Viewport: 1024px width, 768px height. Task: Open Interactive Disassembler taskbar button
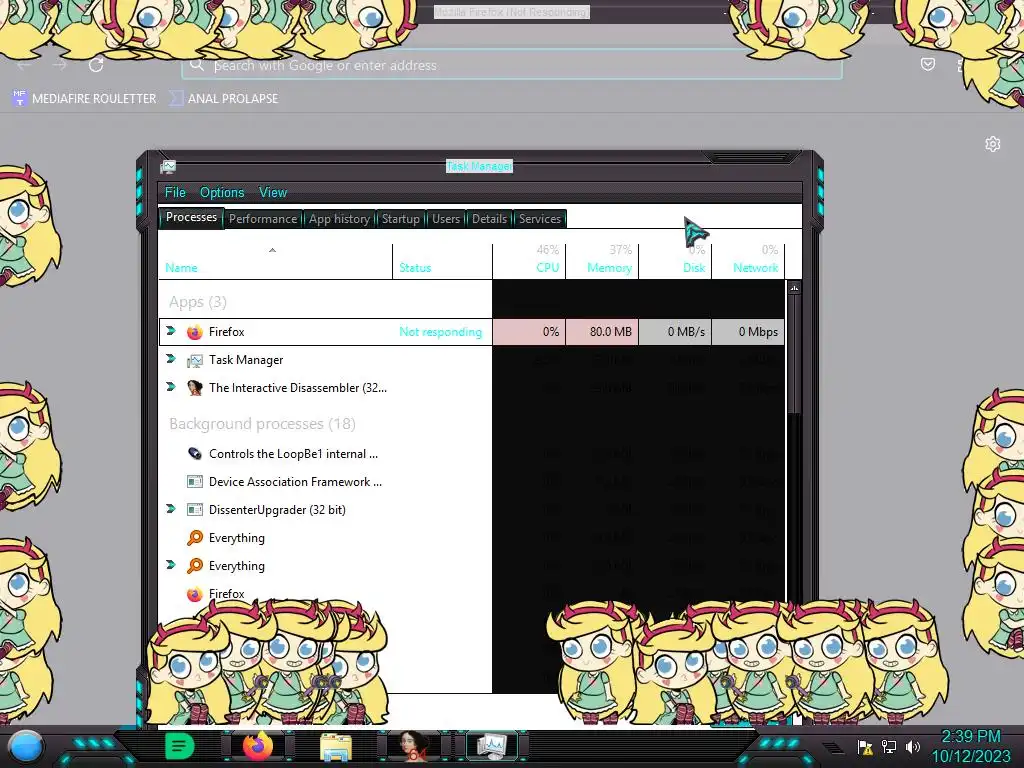413,746
